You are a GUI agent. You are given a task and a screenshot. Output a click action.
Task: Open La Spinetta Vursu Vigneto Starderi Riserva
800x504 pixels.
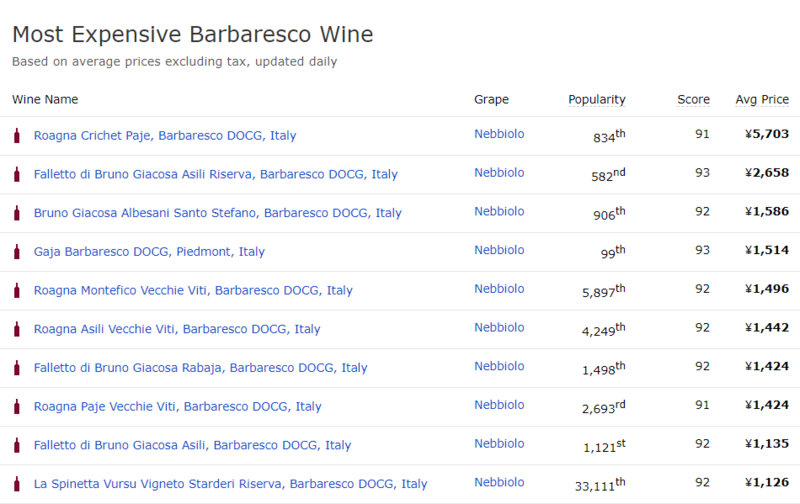[230, 484]
